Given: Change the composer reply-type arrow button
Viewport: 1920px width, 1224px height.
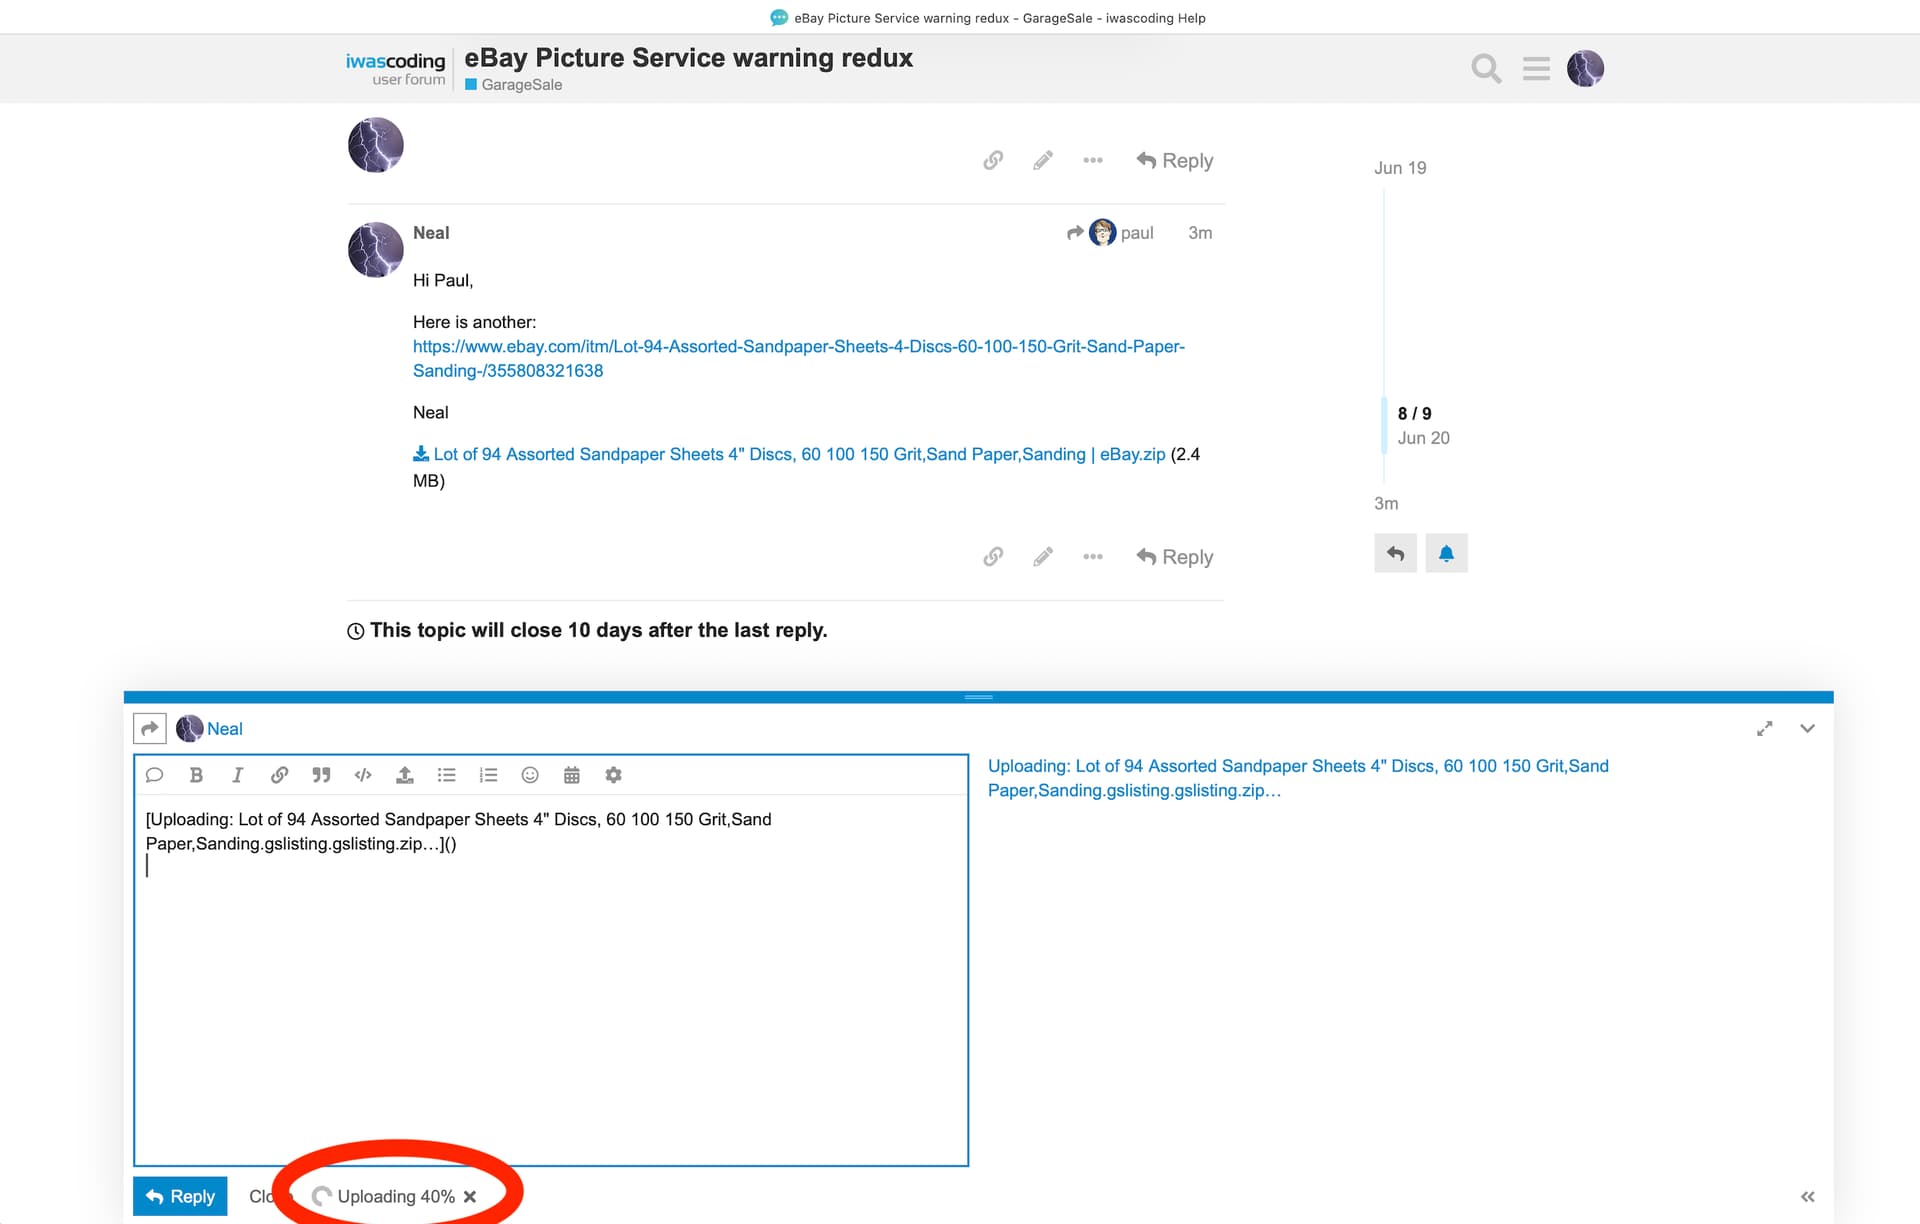Looking at the screenshot, I should [x=150, y=728].
